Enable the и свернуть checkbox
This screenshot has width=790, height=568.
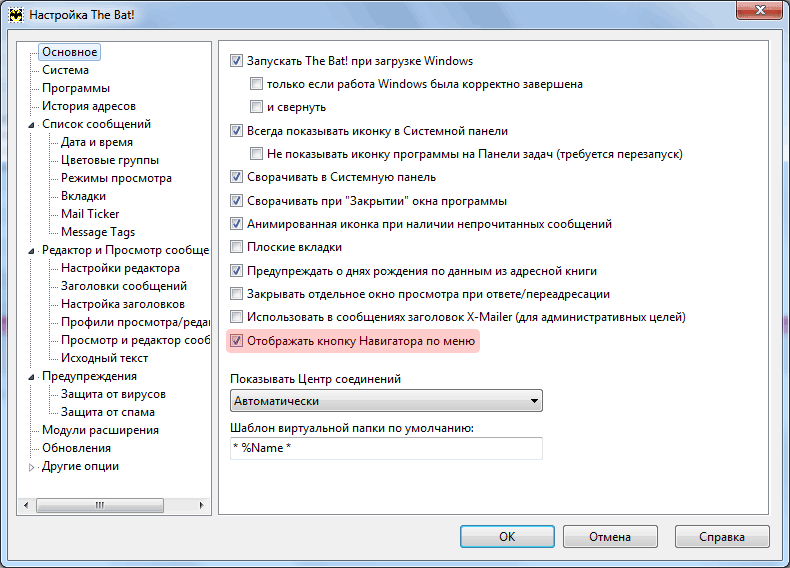(256, 107)
